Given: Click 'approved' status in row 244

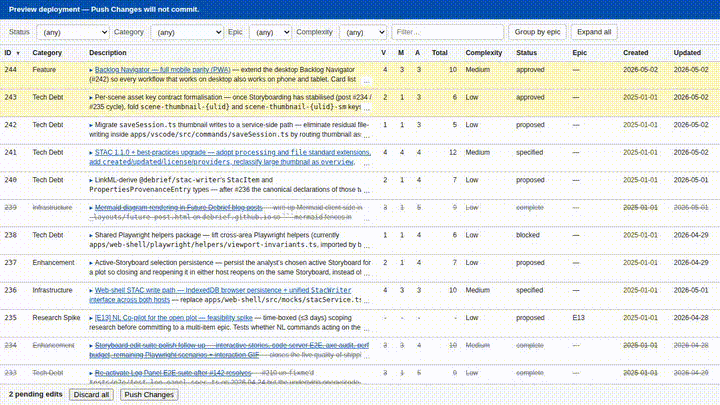Looking at the screenshot, I should coord(530,70).
